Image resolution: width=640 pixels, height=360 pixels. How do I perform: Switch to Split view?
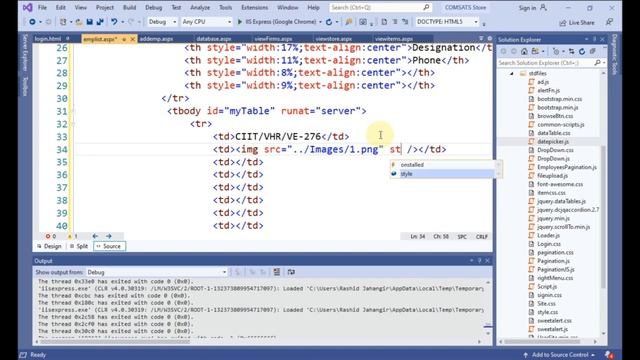point(79,246)
